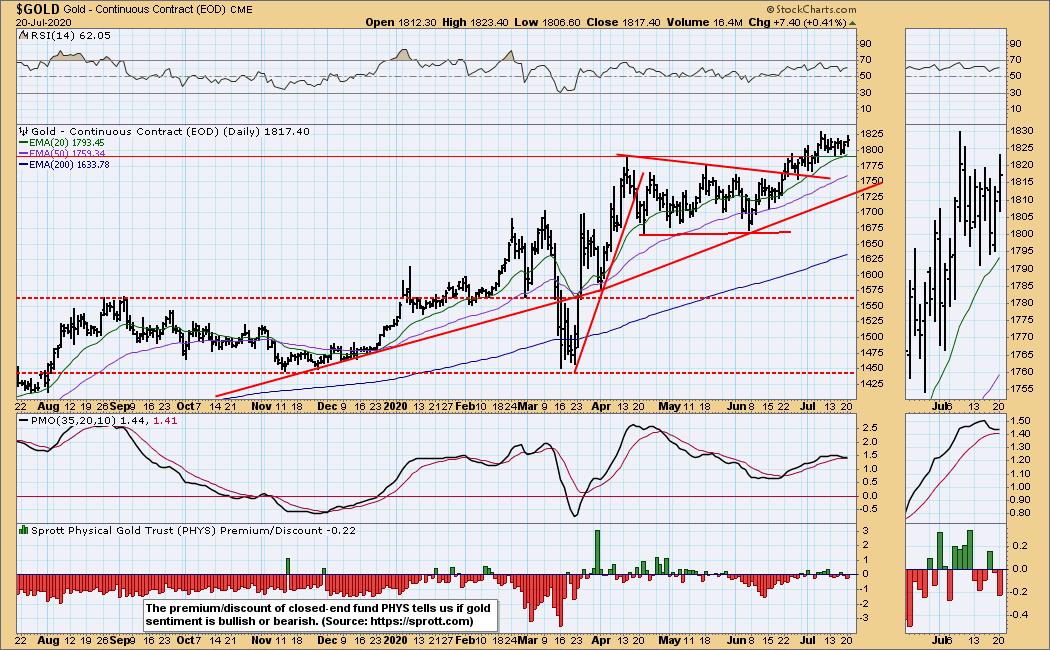Click the 1815 price label on zoom panel
Viewport: 1050px width, 650px height.
[1021, 182]
